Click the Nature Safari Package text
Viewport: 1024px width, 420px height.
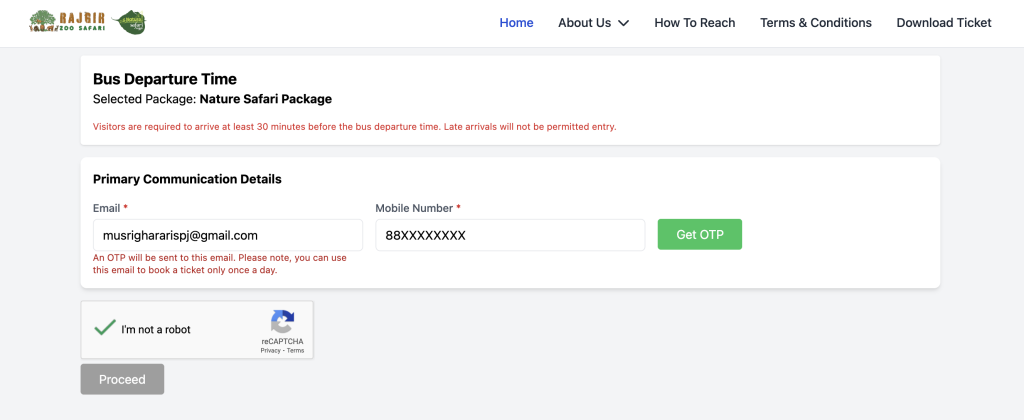coord(266,99)
